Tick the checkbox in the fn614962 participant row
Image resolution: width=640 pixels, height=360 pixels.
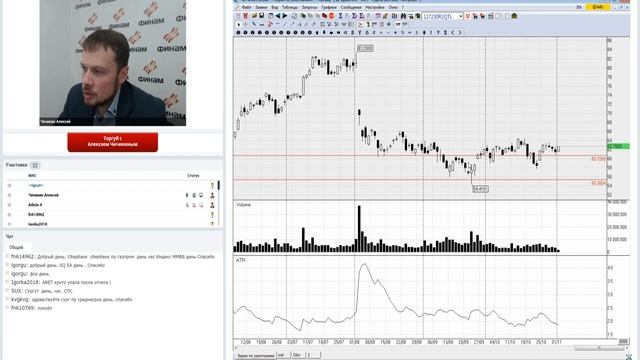pos(9,215)
